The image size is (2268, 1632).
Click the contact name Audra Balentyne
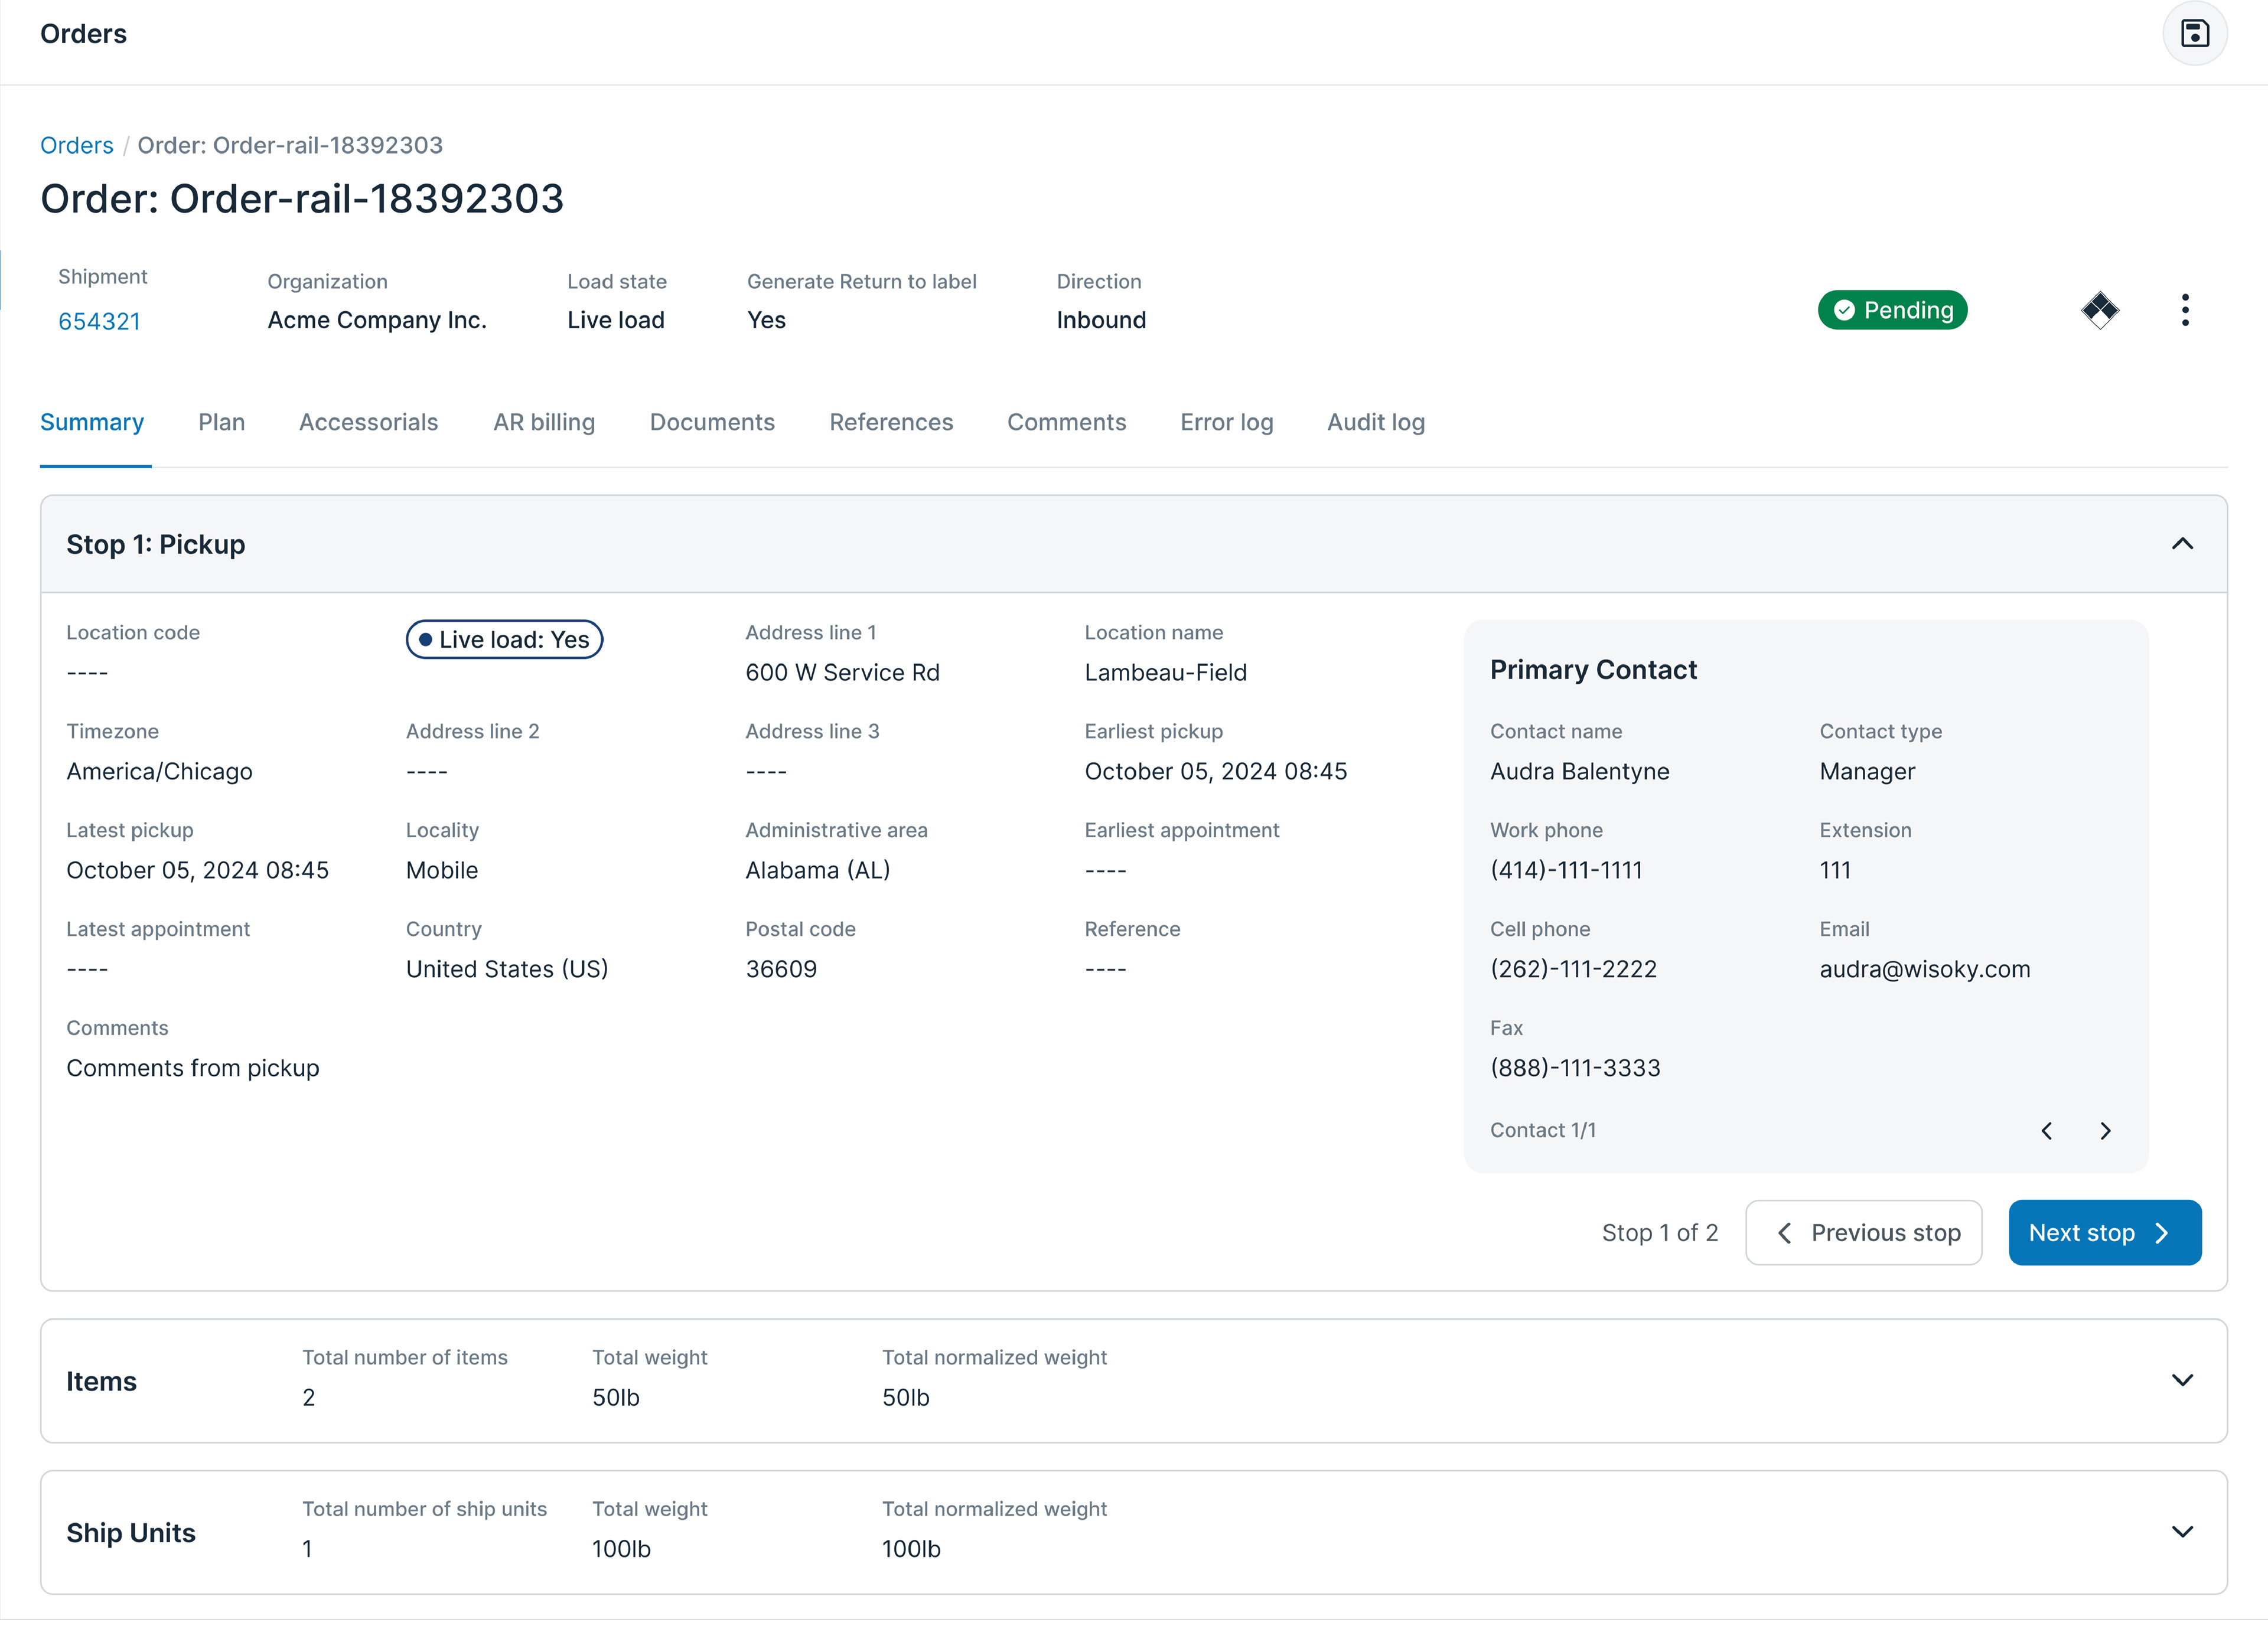[1579, 771]
